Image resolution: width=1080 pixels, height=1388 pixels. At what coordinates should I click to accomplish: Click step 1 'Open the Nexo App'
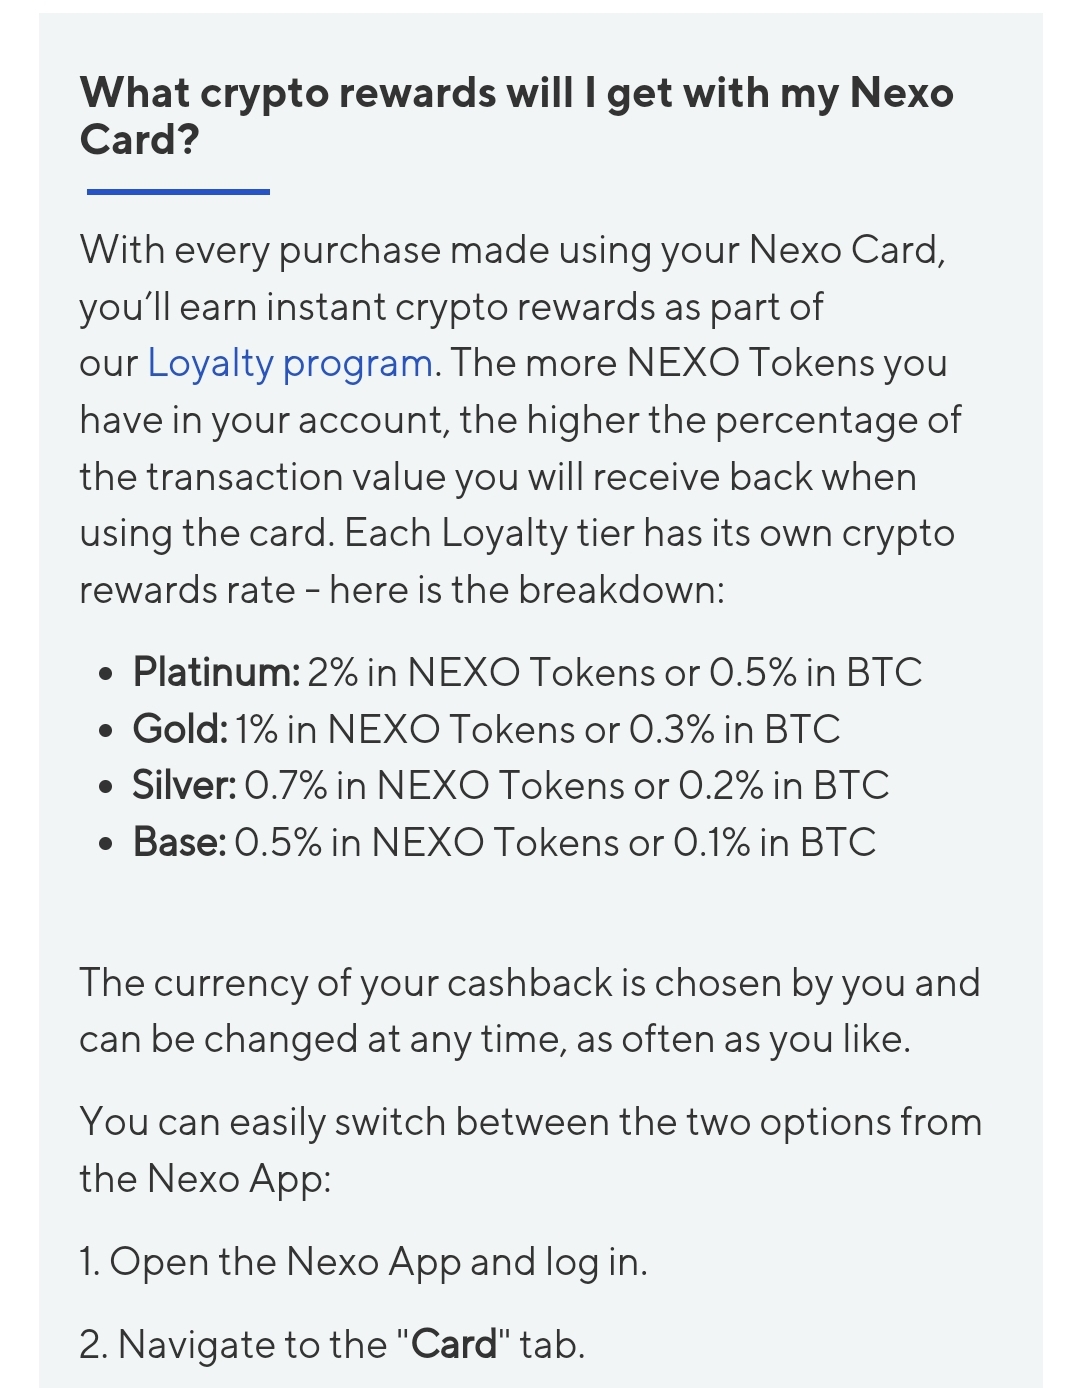(x=364, y=1262)
